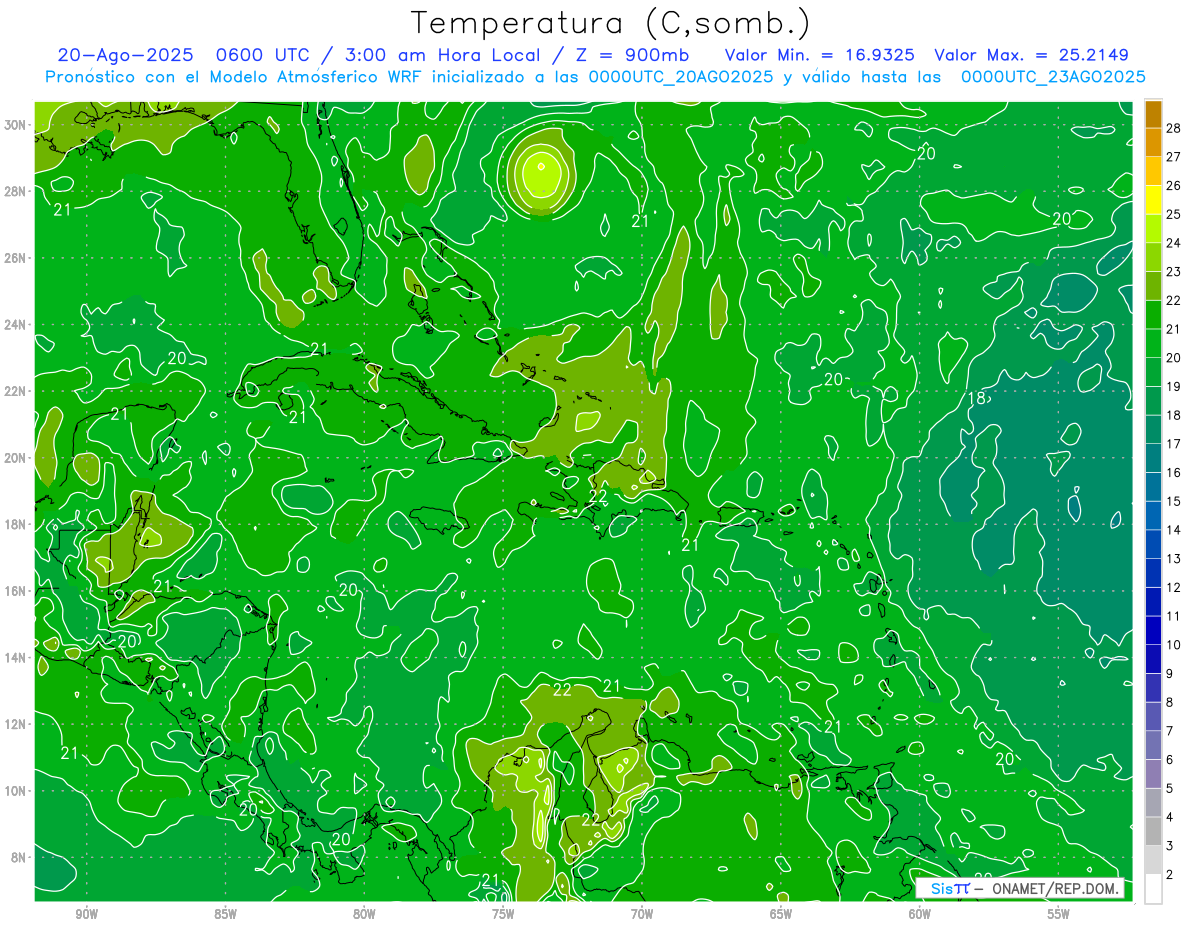Click the 5 label on the color scale
The width and height of the screenshot is (1200, 927).
point(1171,788)
